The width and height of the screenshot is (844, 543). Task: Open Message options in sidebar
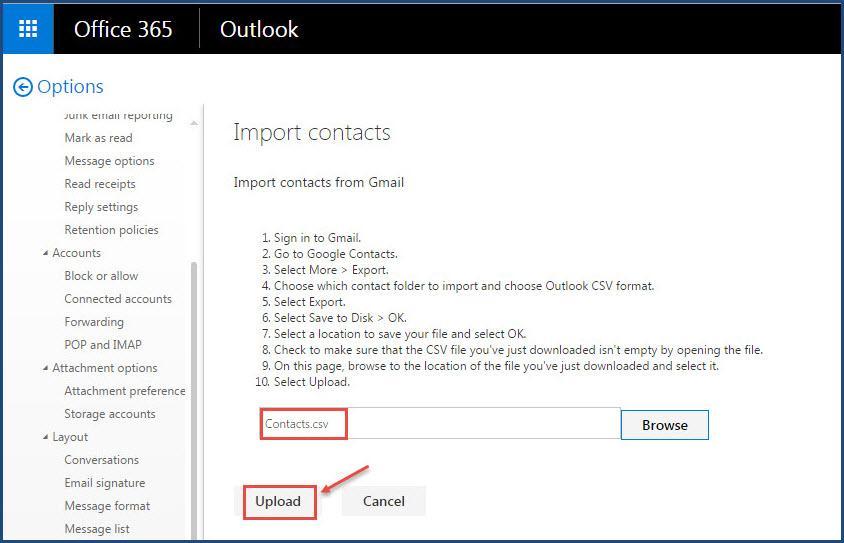pyautogui.click(x=109, y=161)
